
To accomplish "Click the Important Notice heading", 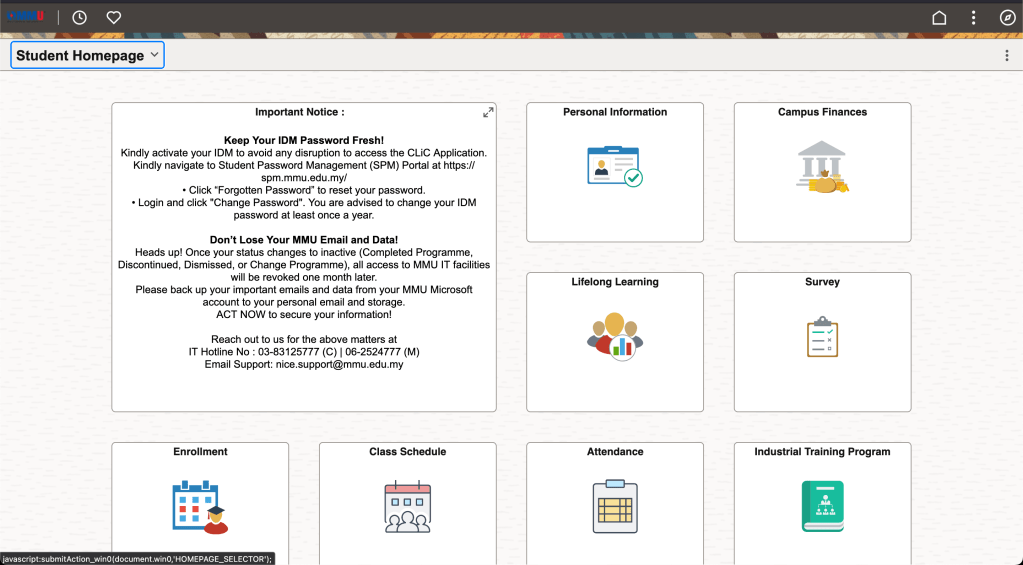I will (x=299, y=112).
